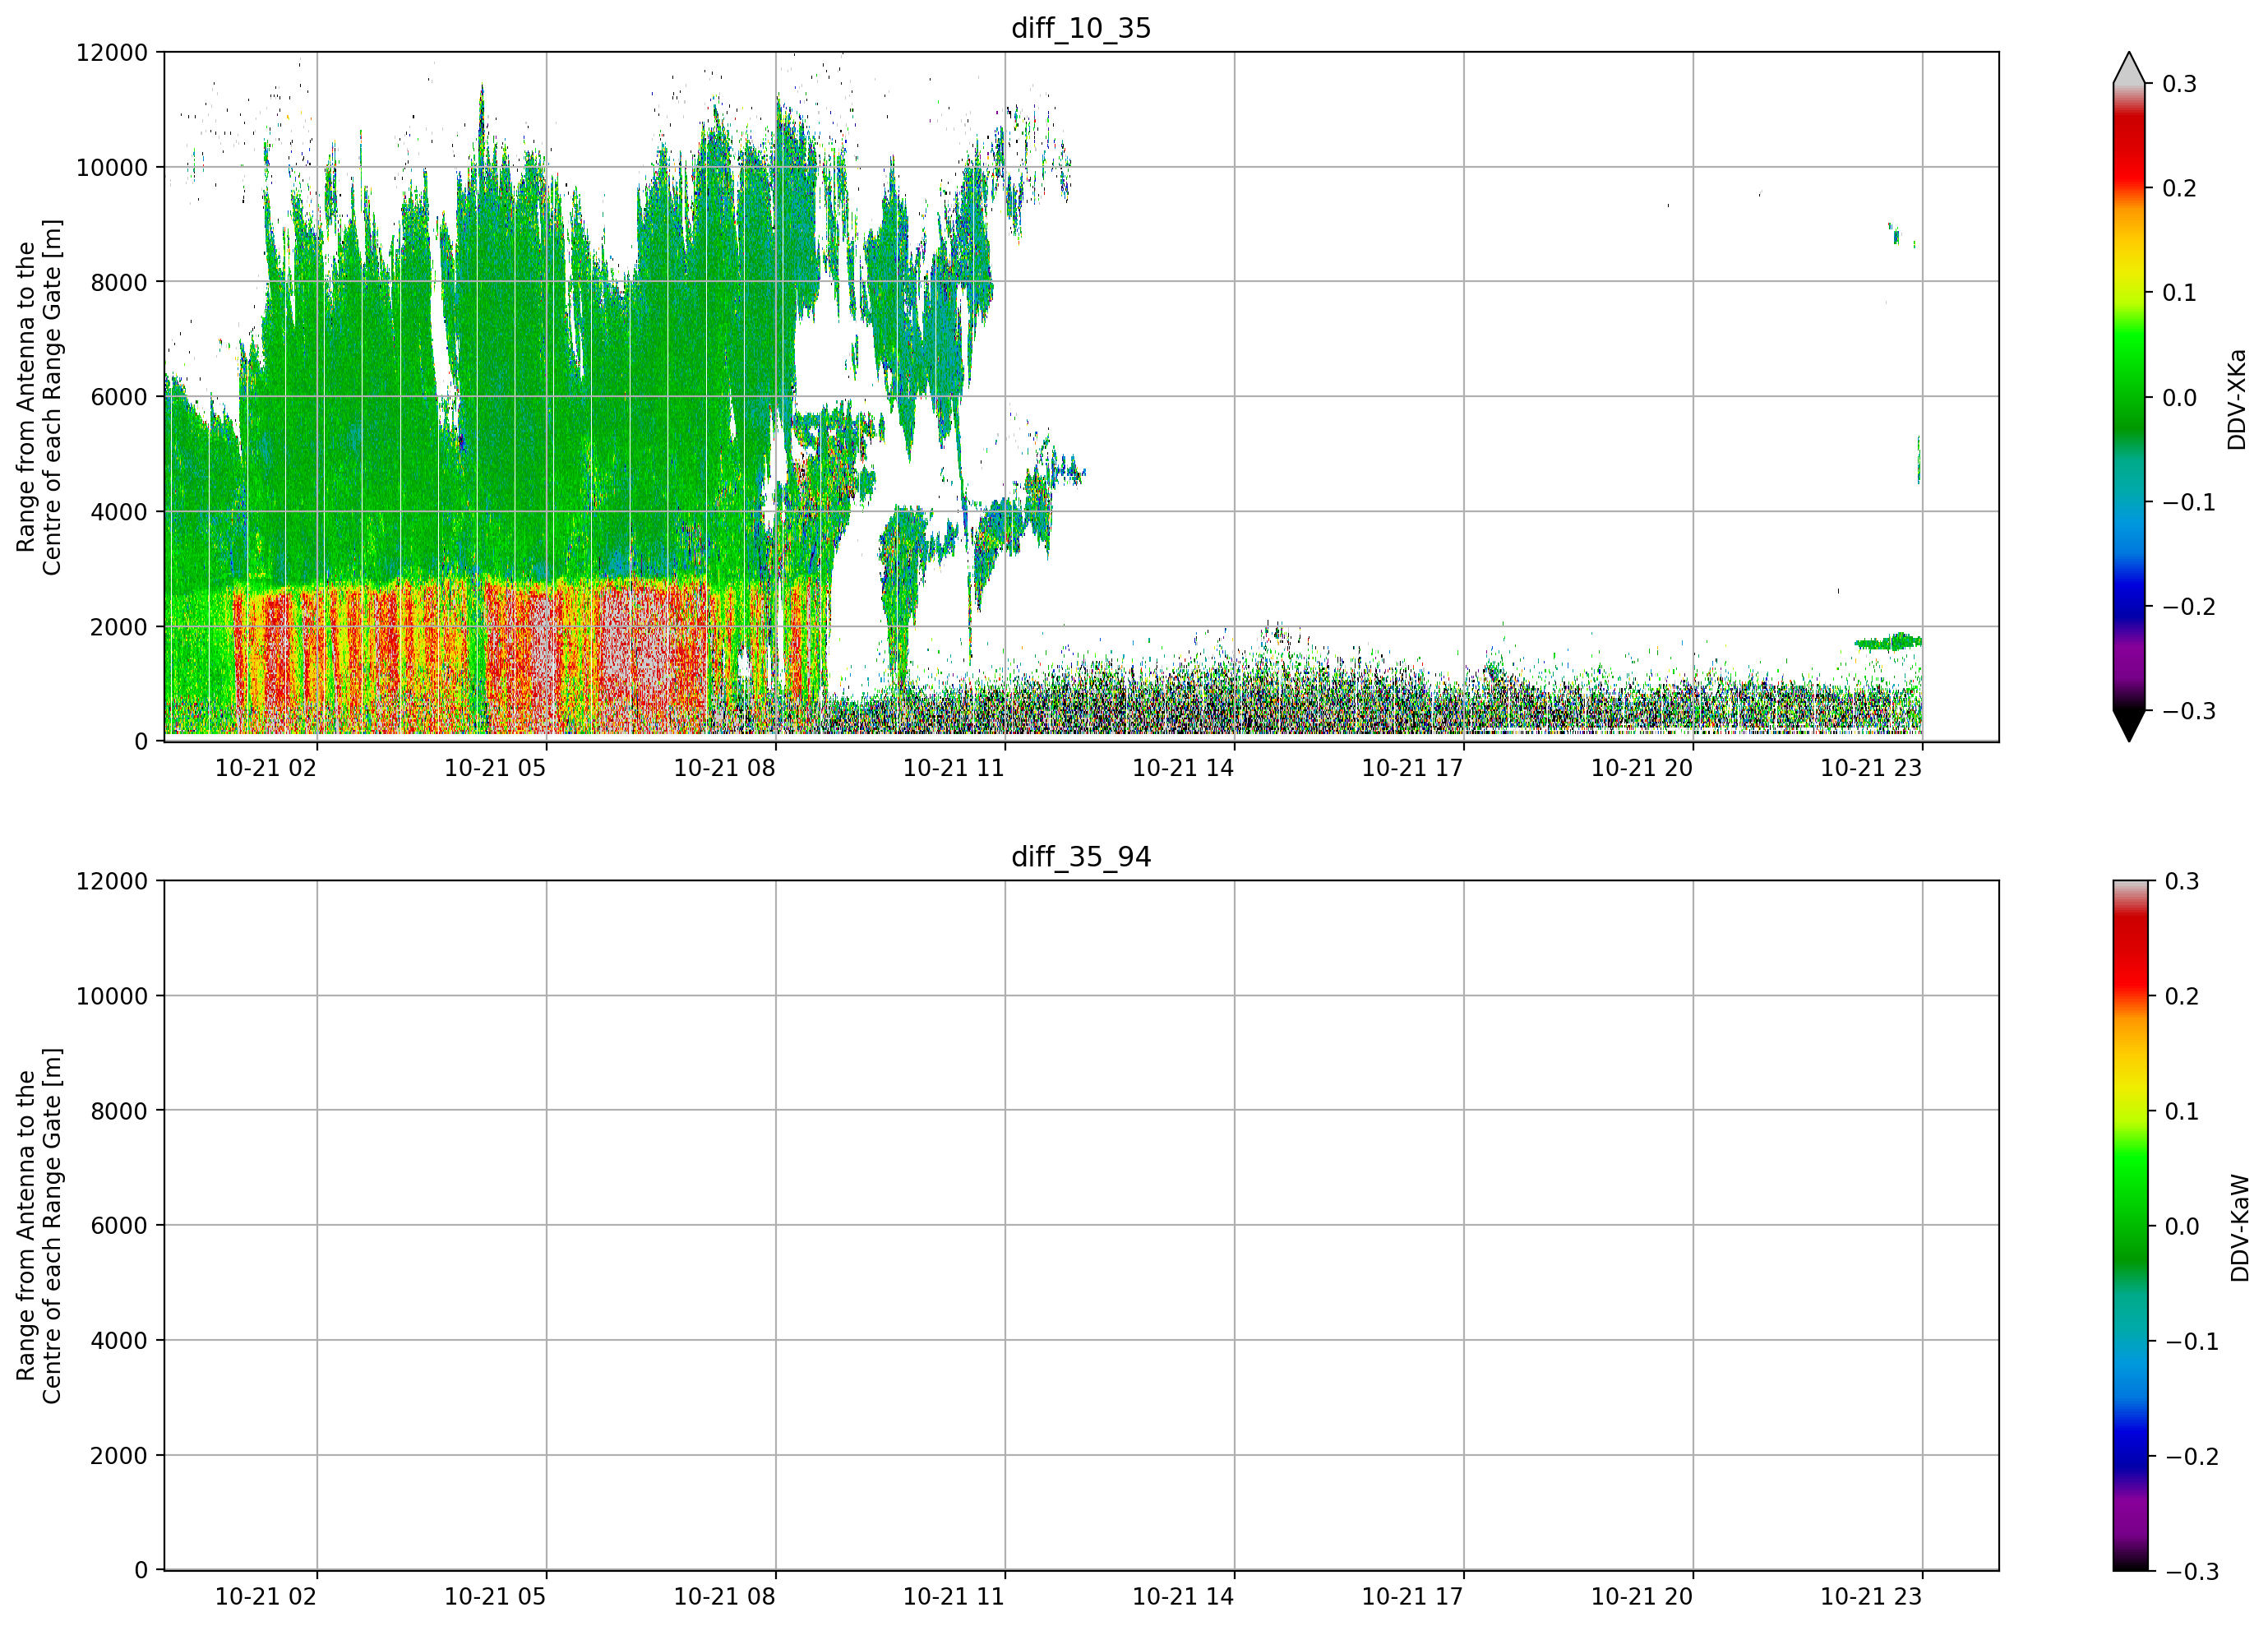Click '10-21 23' x-tick under diff_10_35 plot
This screenshot has height=1626, width=2268.
click(x=1871, y=768)
